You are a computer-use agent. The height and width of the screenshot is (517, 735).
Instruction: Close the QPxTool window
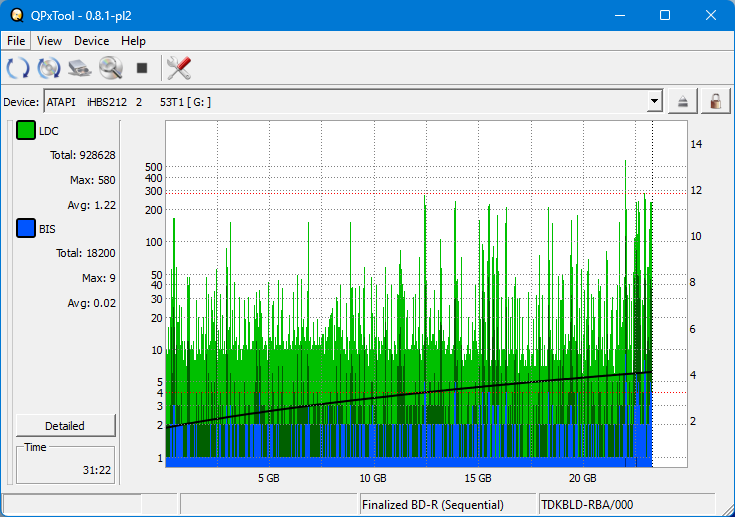pyautogui.click(x=711, y=15)
